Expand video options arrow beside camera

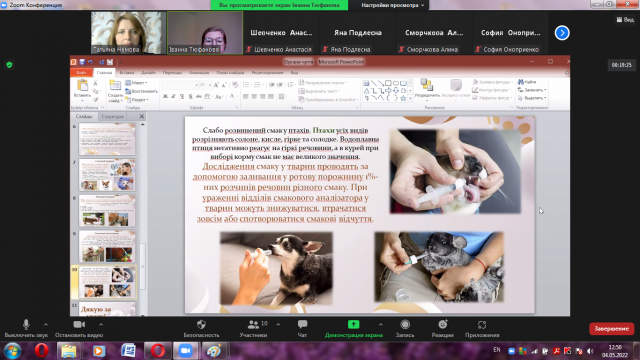click(101, 324)
